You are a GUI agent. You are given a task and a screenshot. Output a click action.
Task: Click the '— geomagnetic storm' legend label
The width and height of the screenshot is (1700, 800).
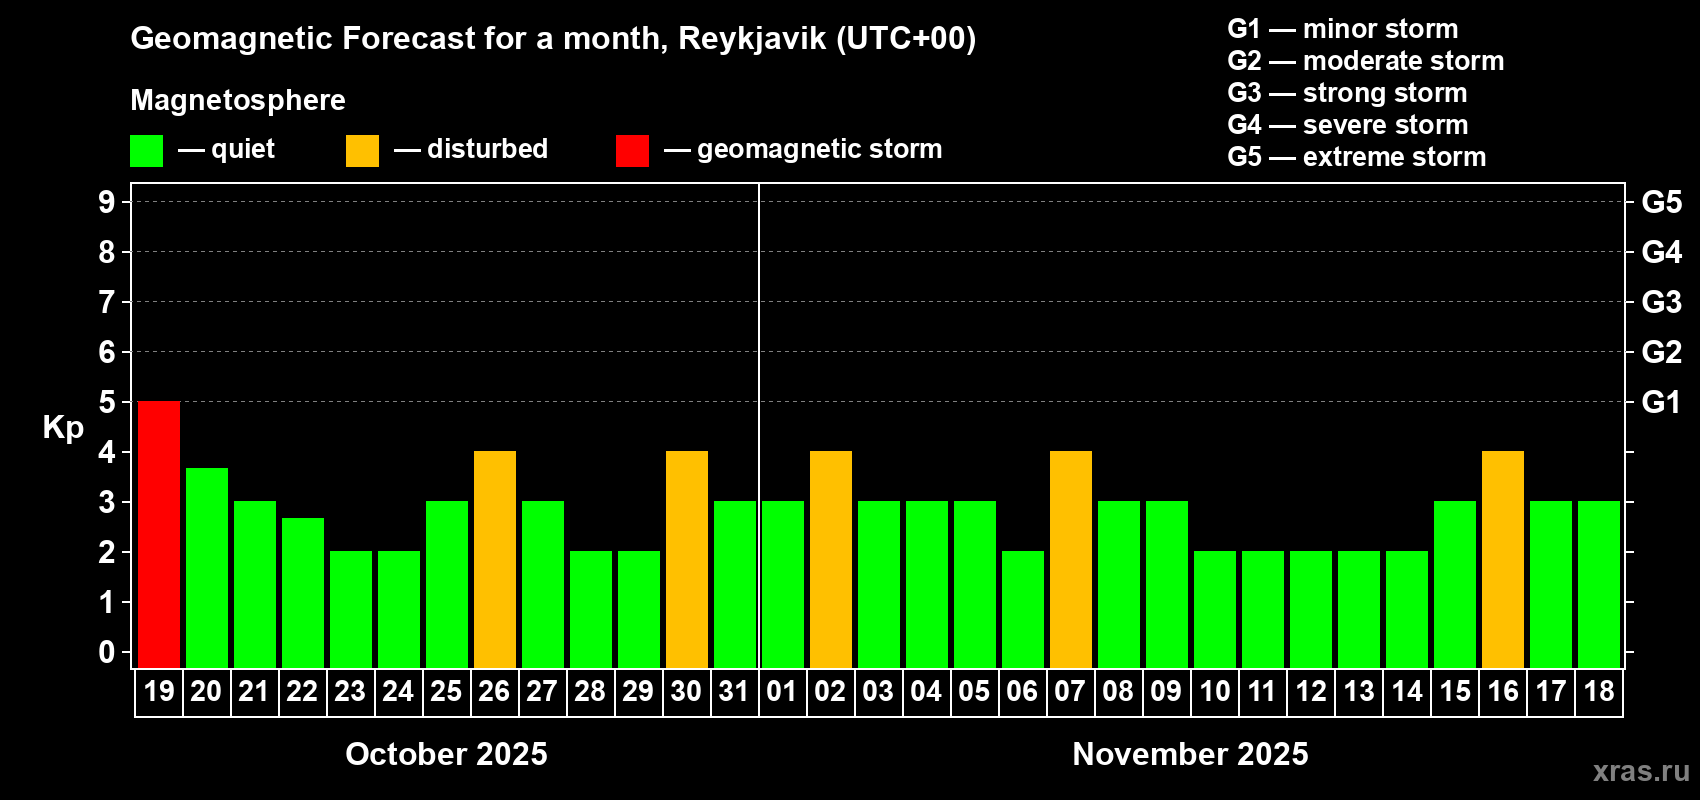click(x=803, y=150)
